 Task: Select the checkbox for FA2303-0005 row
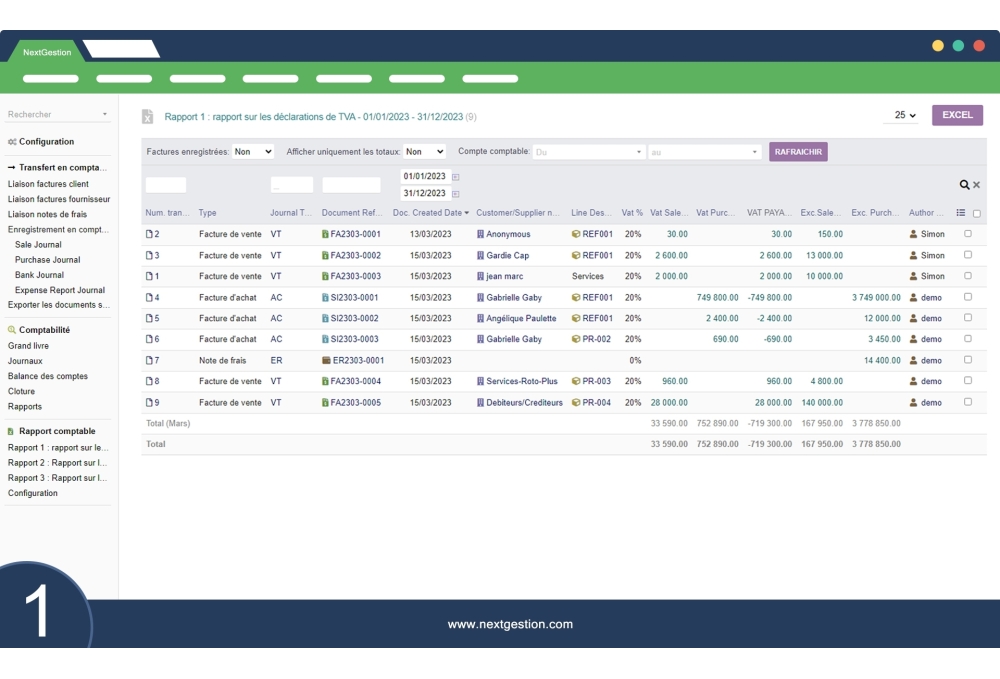967,402
